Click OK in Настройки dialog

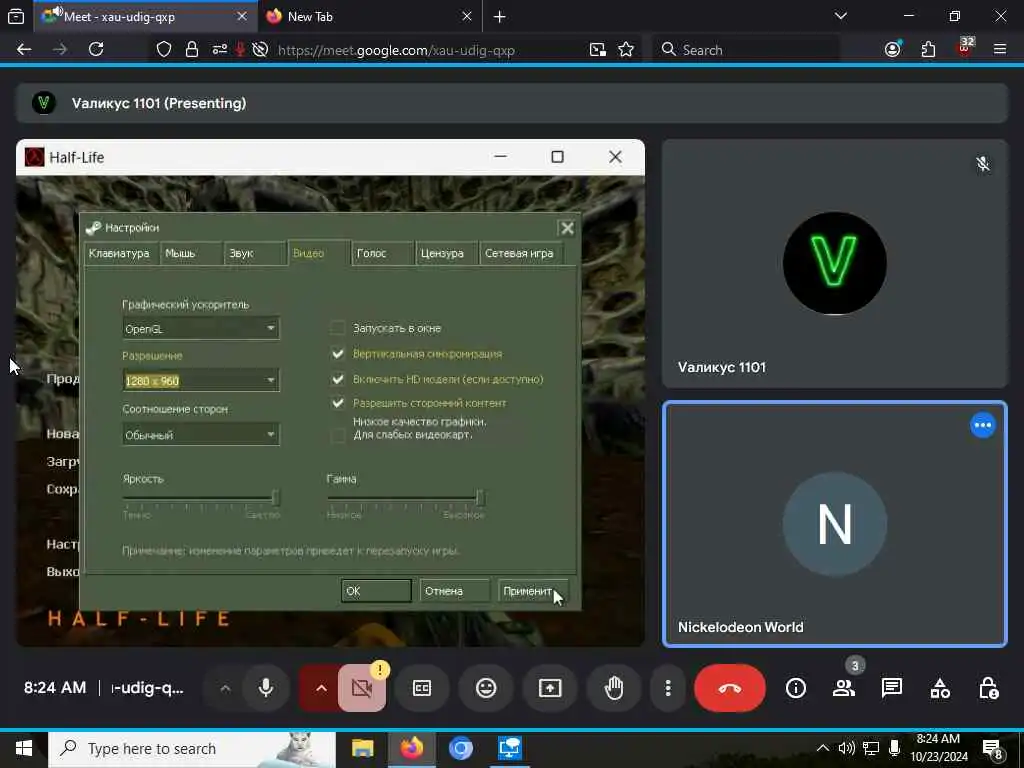(x=376, y=590)
